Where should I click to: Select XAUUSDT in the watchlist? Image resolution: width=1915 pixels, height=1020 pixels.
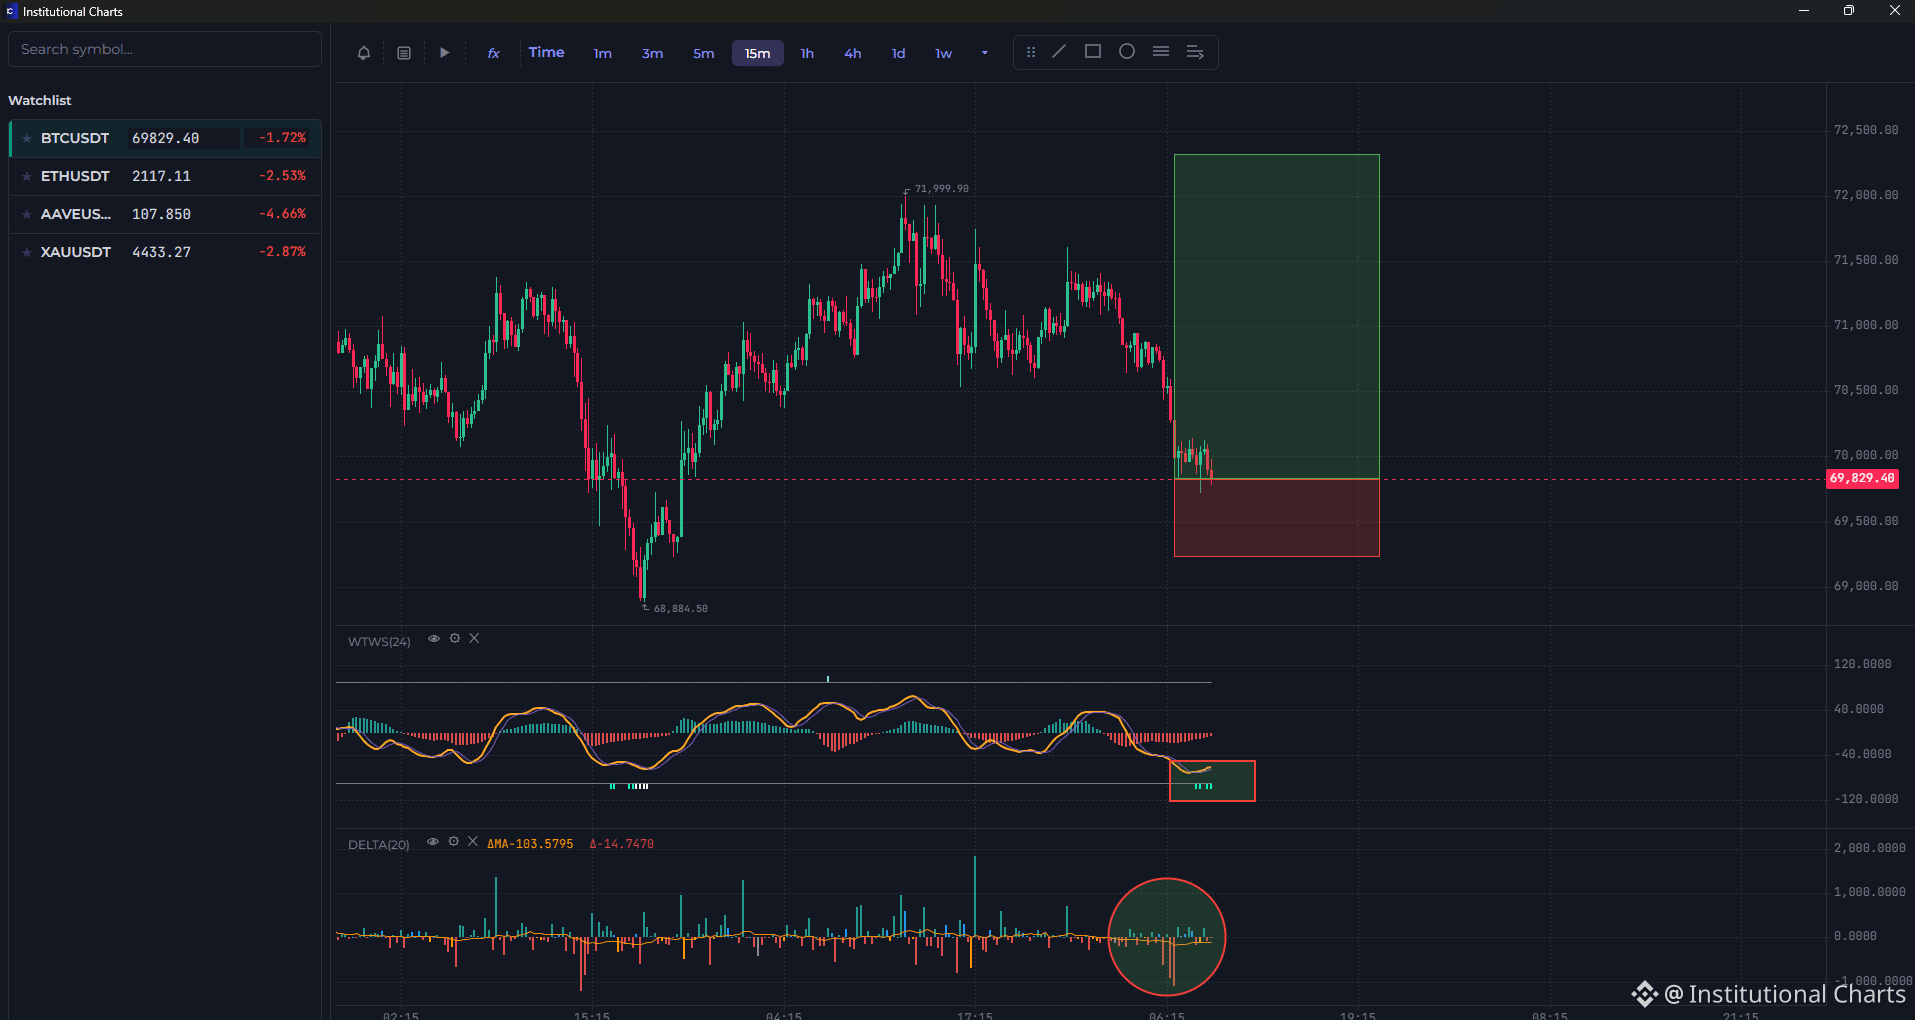(x=165, y=252)
